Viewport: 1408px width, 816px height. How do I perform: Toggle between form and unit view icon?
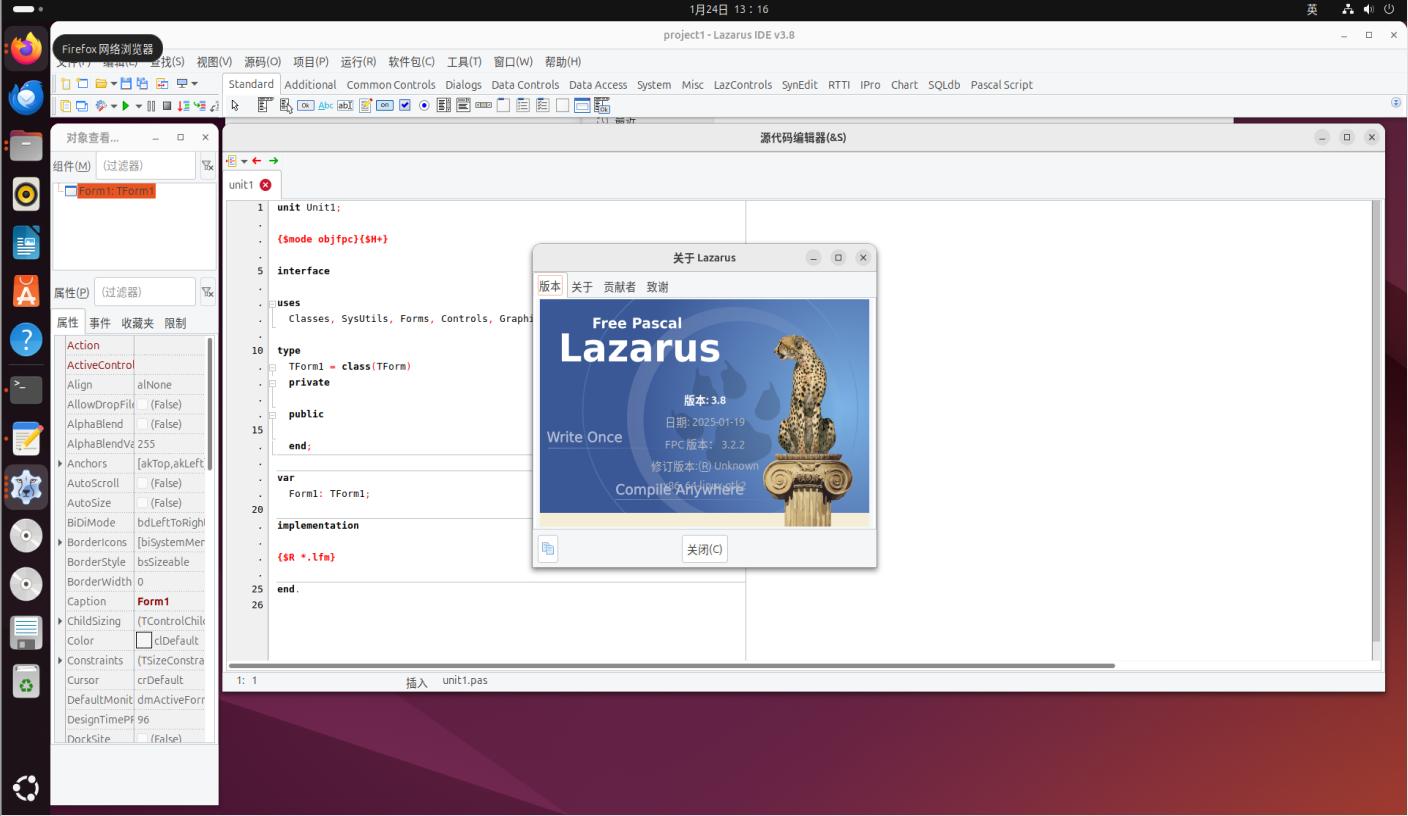pyautogui.click(x=162, y=84)
